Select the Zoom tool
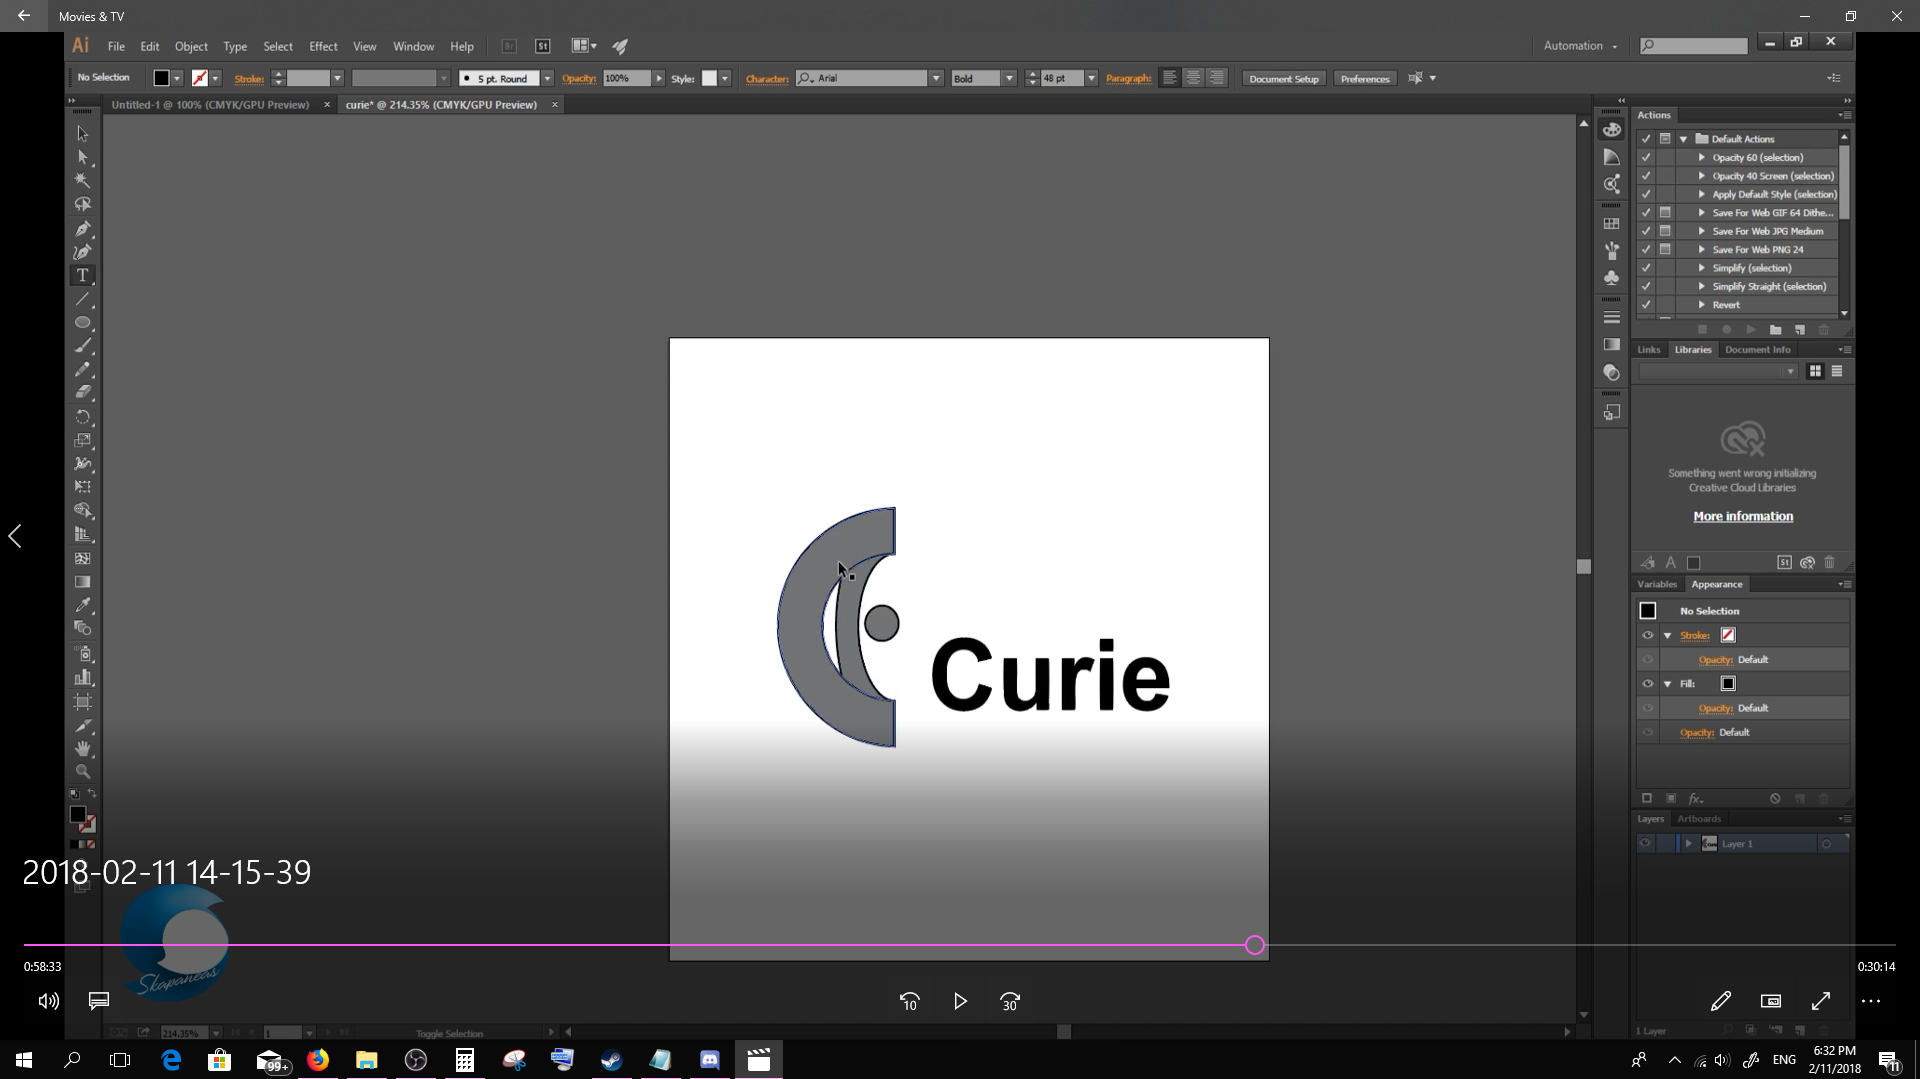The width and height of the screenshot is (1920, 1079). pos(83,771)
